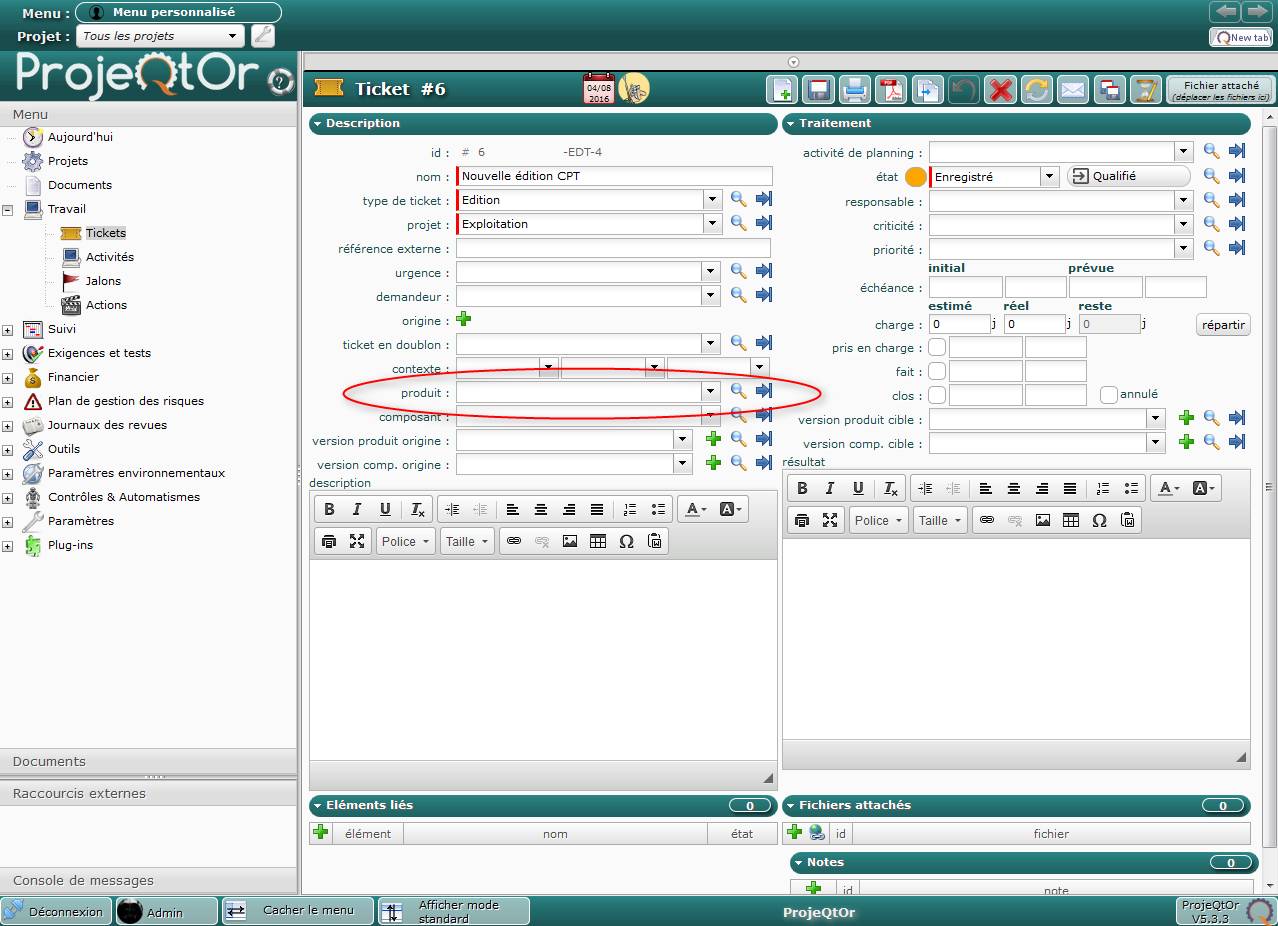The image size is (1278, 926).
Task: Click the print ticket icon
Action: click(854, 90)
